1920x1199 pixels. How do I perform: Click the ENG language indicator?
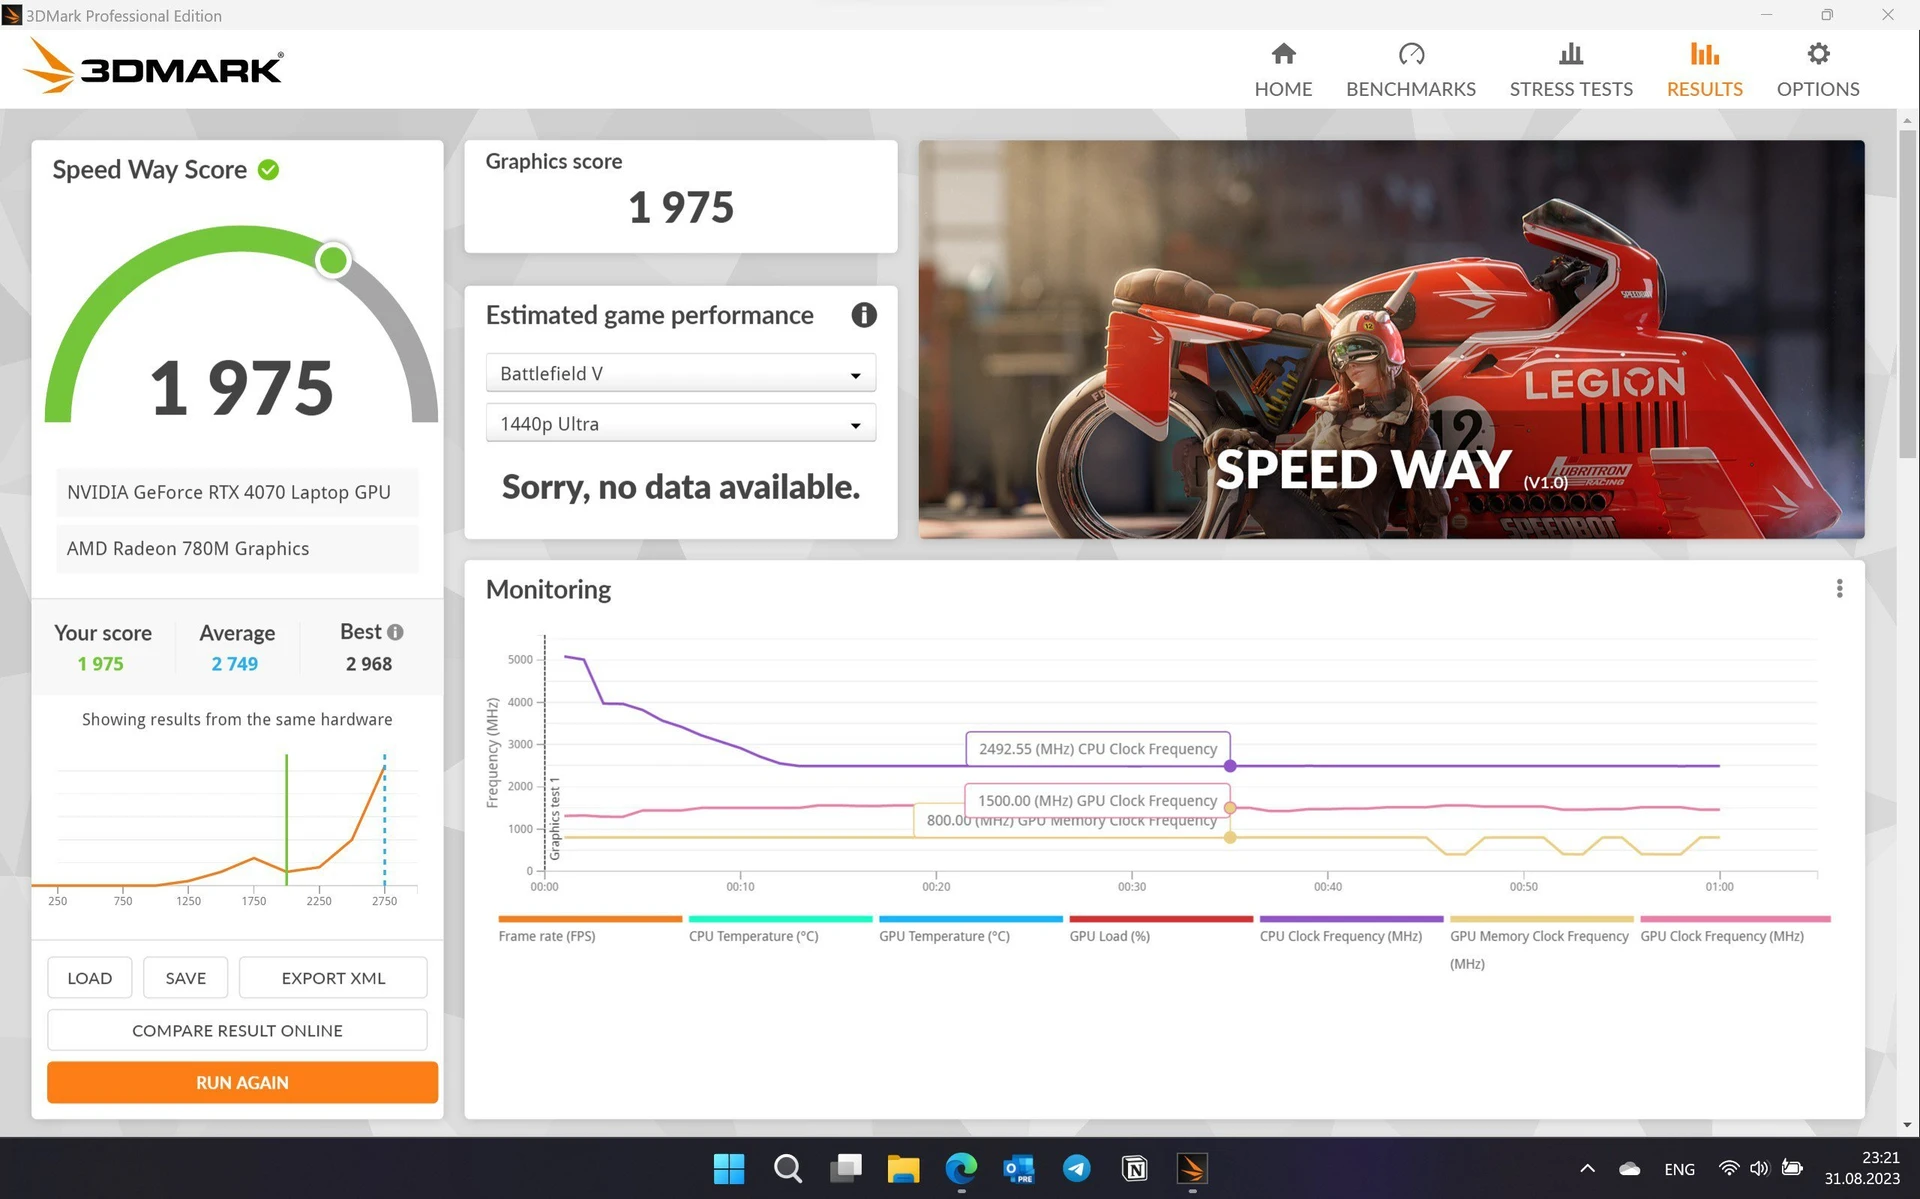[1679, 1169]
